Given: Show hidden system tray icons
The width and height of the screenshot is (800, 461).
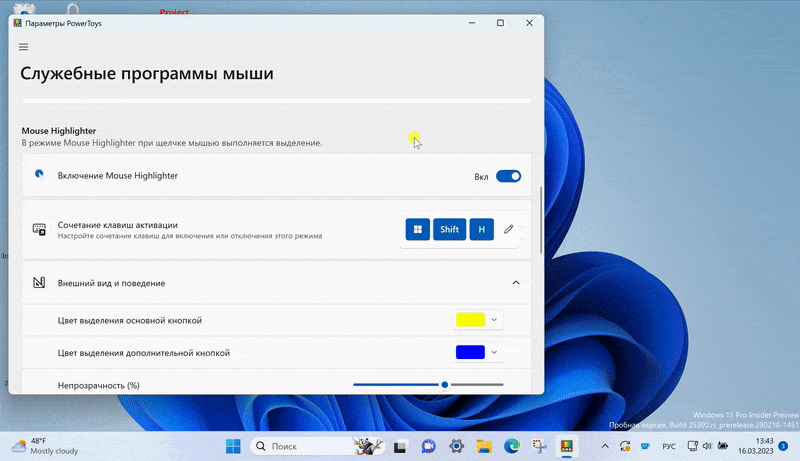Looking at the screenshot, I should 605,446.
